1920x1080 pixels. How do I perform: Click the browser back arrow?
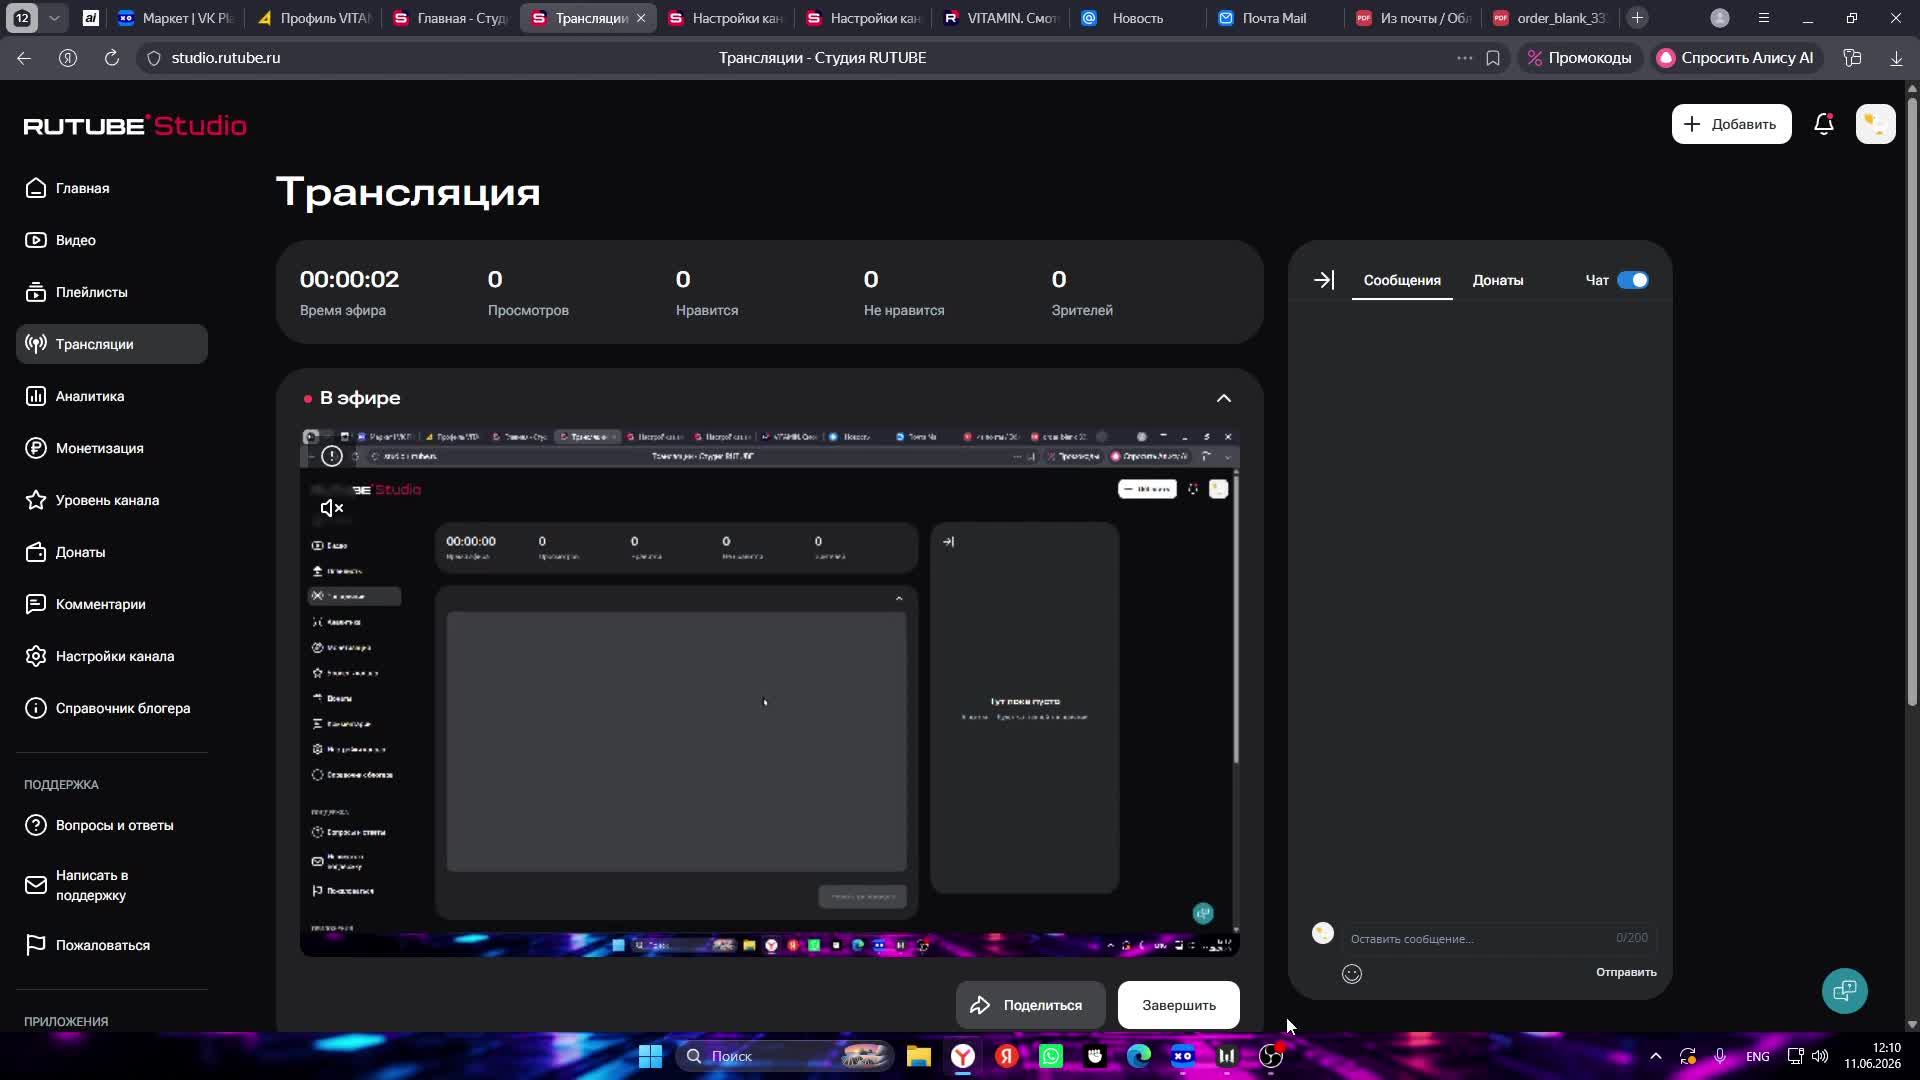point(24,58)
